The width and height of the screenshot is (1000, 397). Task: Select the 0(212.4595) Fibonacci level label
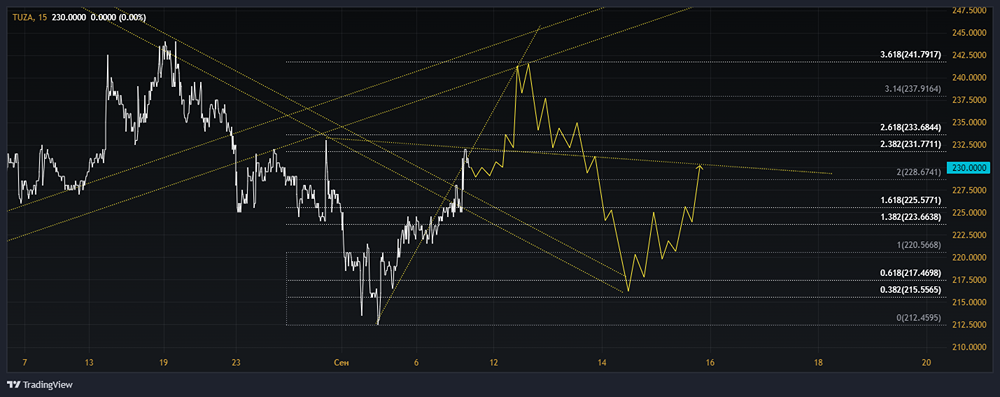918,317
